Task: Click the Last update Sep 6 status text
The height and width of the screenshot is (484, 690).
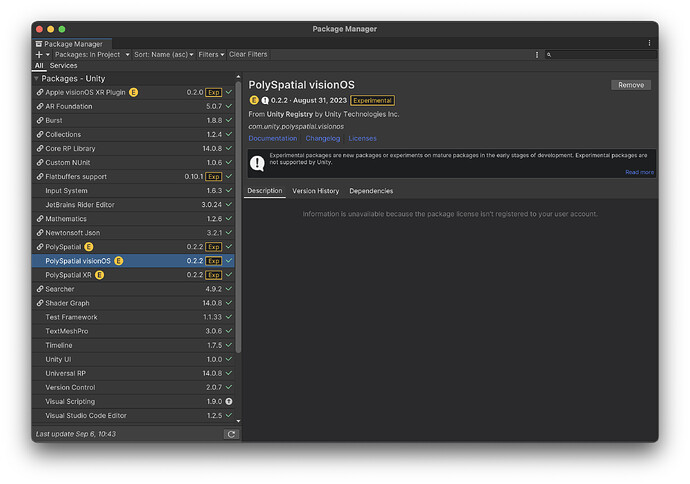Action: click(x=76, y=434)
